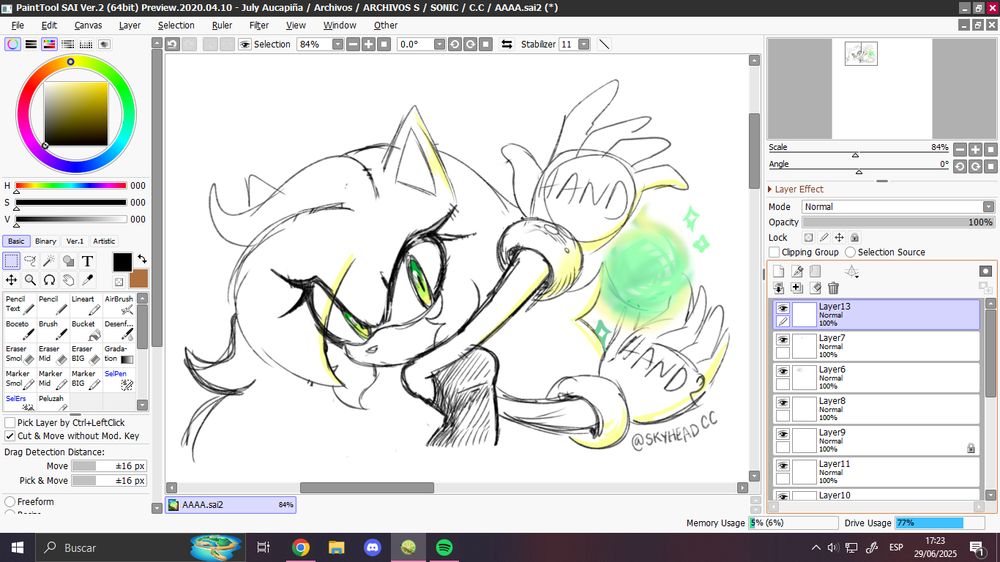Select the Zoom magnifier tool
The height and width of the screenshot is (562, 1000).
30,280
